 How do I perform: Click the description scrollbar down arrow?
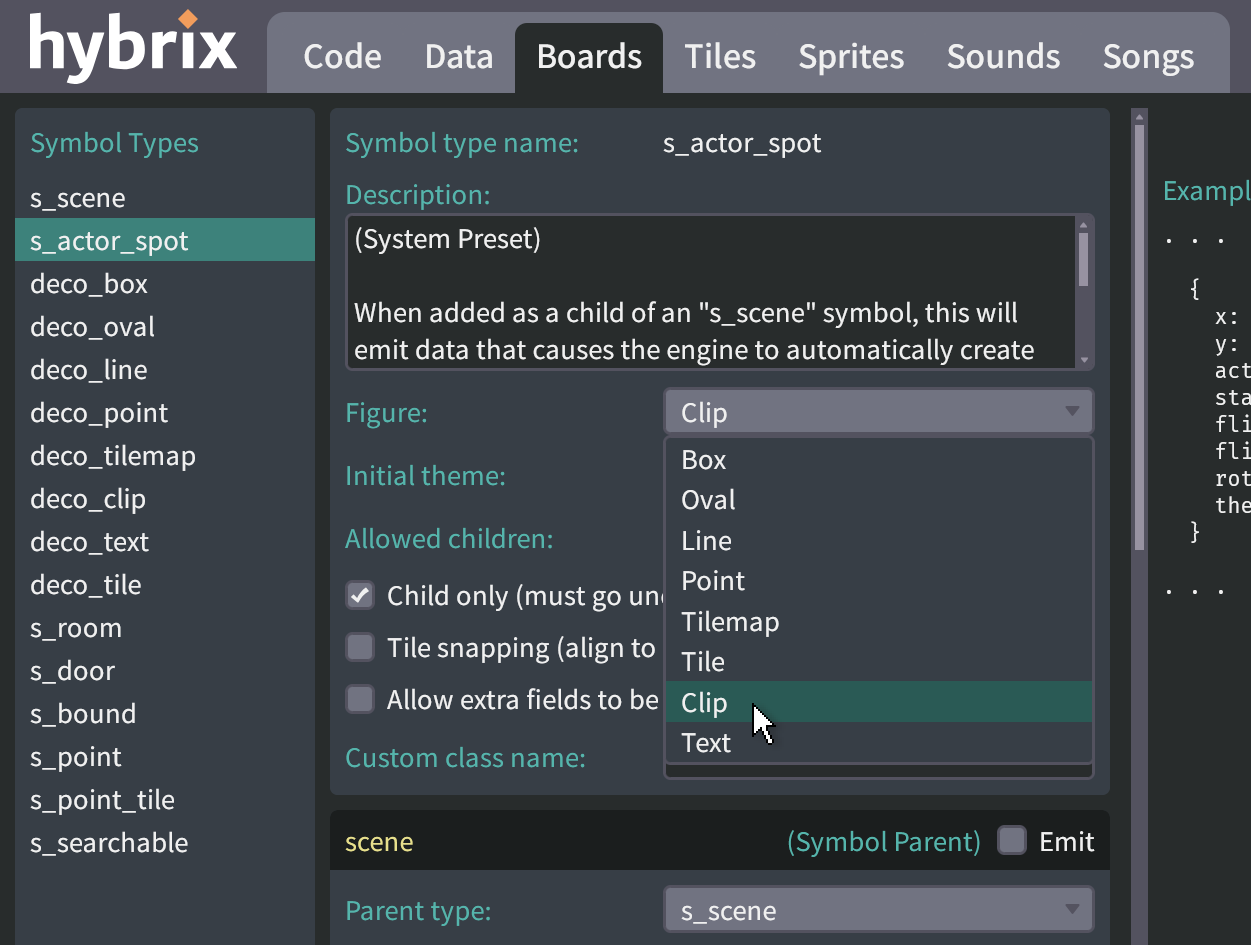click(1083, 359)
